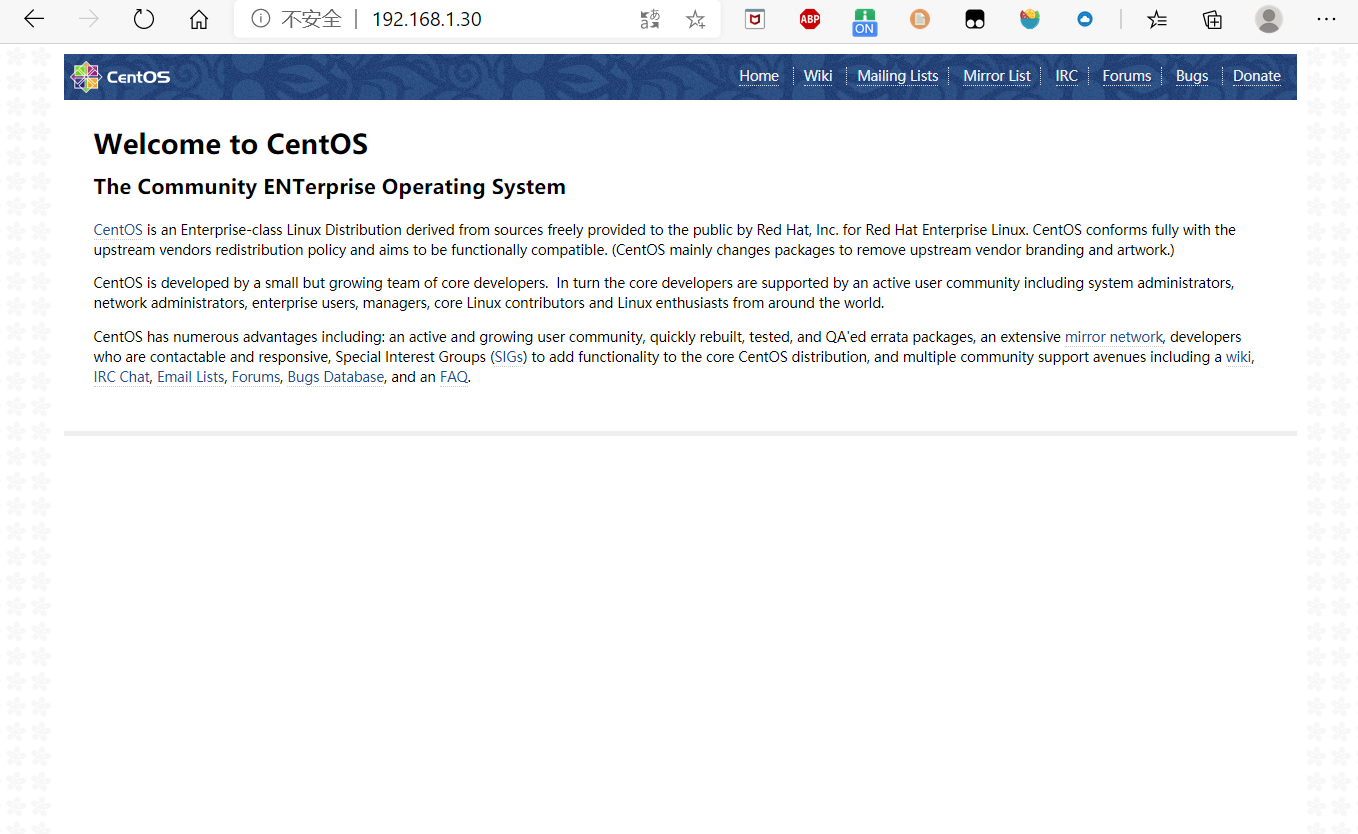This screenshot has height=834, width=1358.
Task: Click the Community ENTerprise Operating System subheading
Action: point(330,187)
